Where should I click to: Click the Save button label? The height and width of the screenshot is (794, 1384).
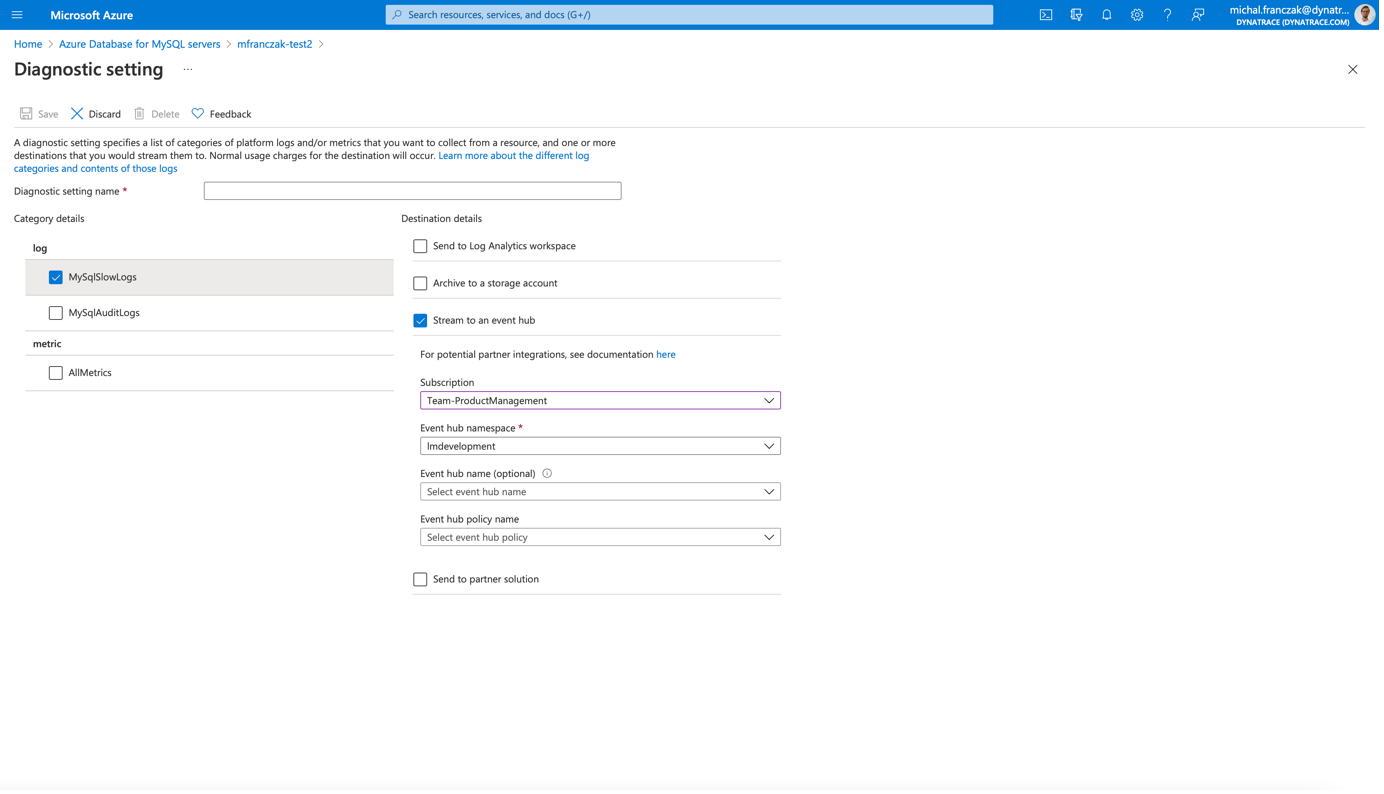click(48, 114)
